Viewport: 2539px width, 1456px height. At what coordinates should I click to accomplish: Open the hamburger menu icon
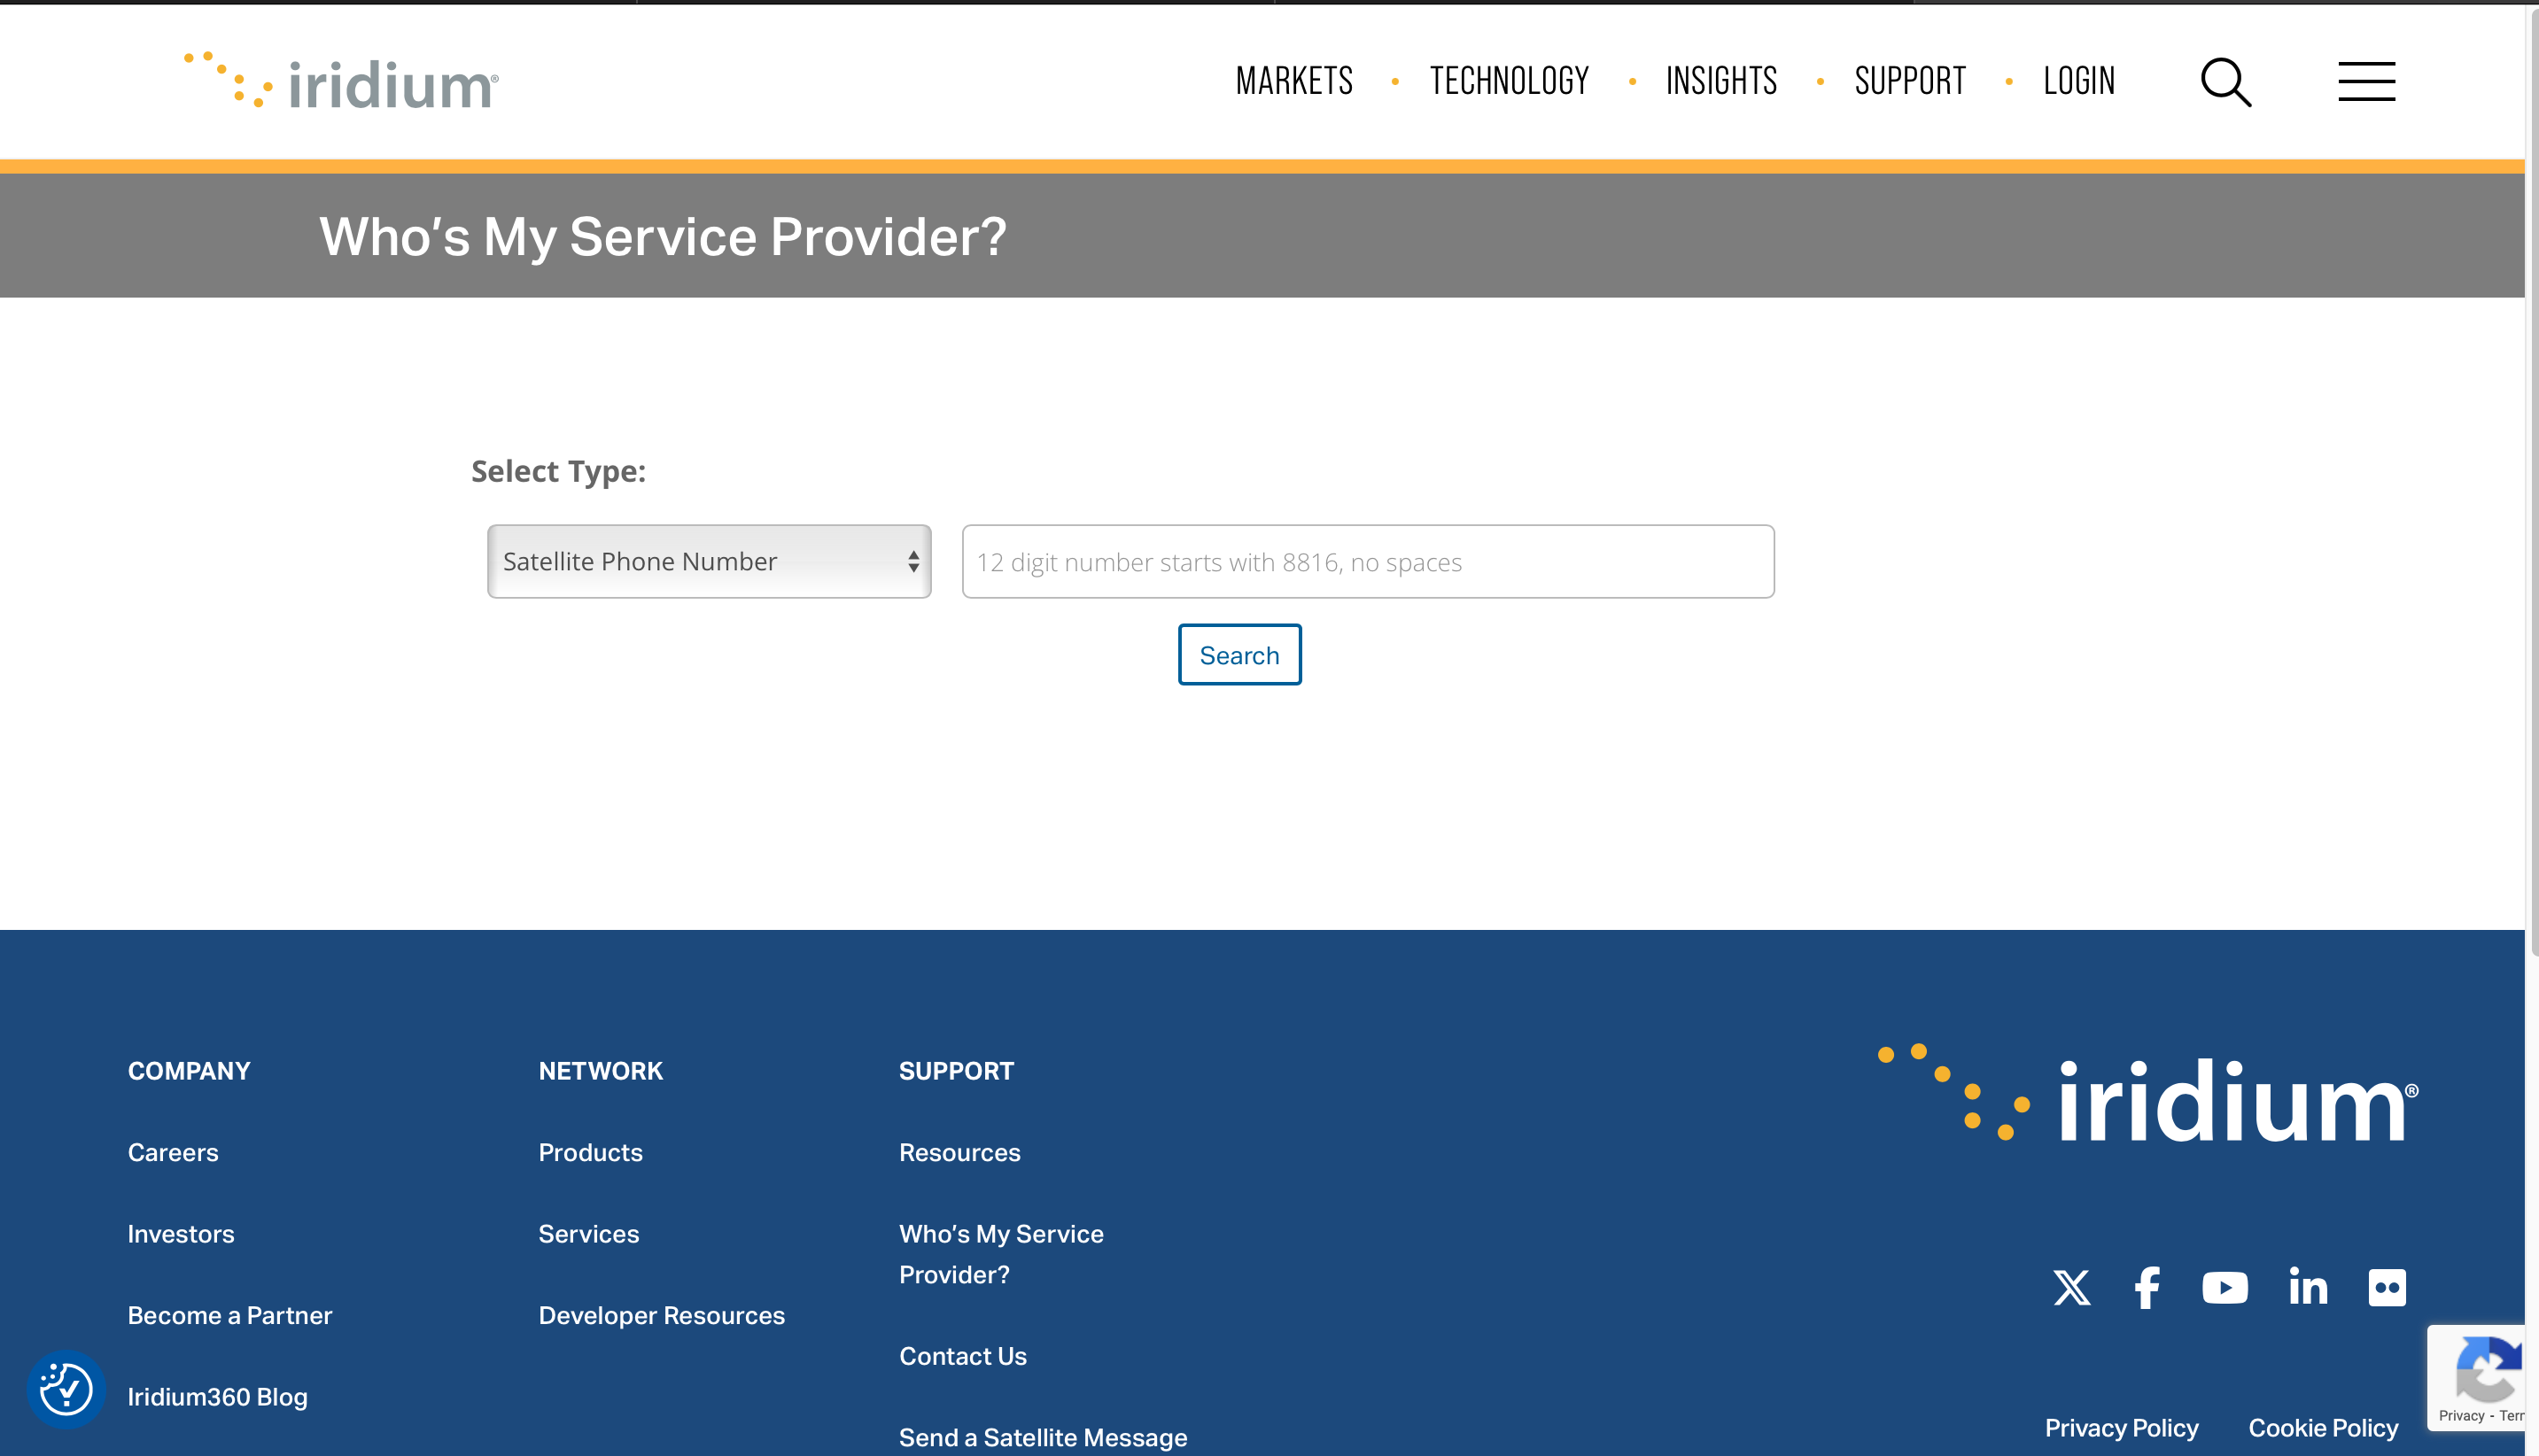[2366, 81]
